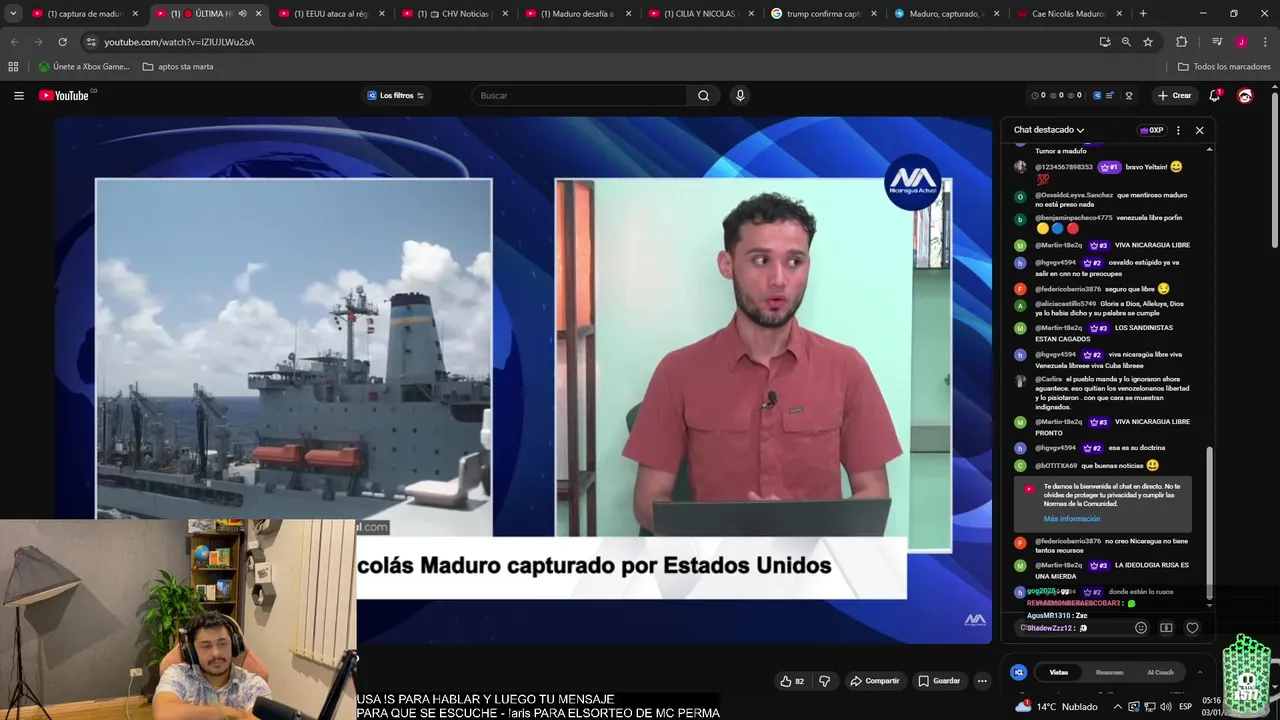Click the page vertical scrollbar
The image size is (1280, 720).
click(1274, 170)
